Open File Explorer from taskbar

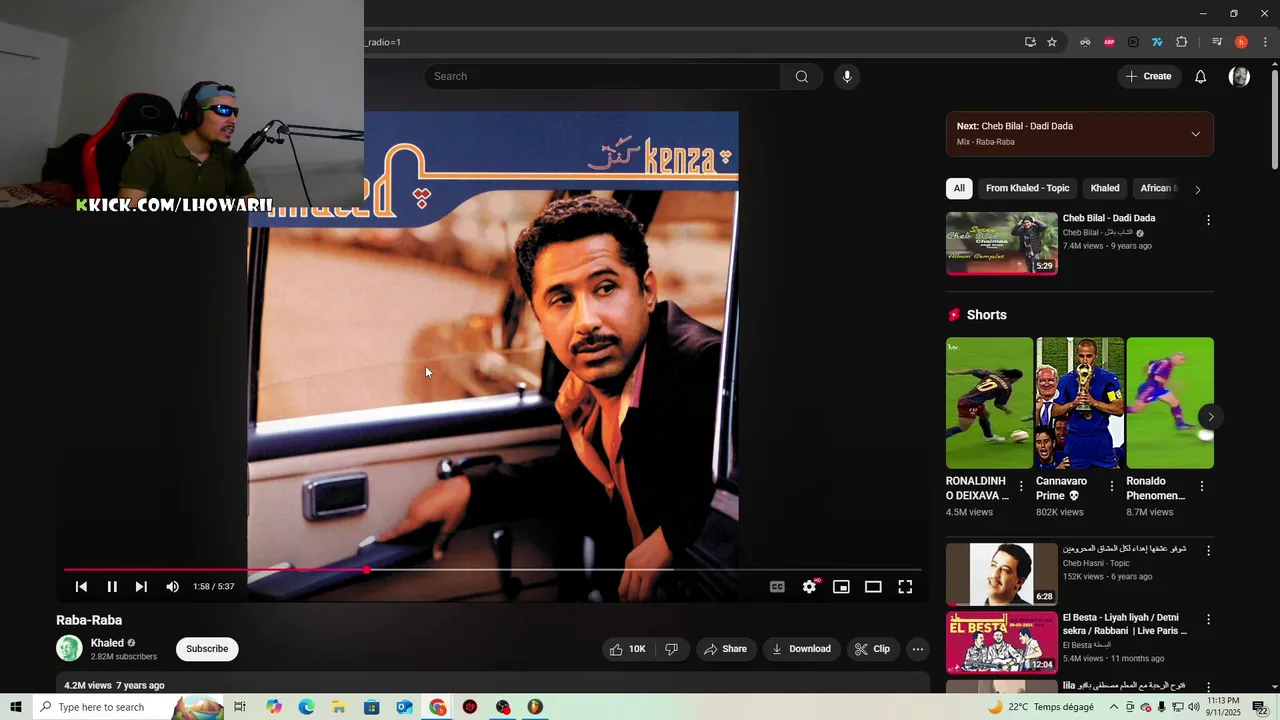tap(339, 707)
